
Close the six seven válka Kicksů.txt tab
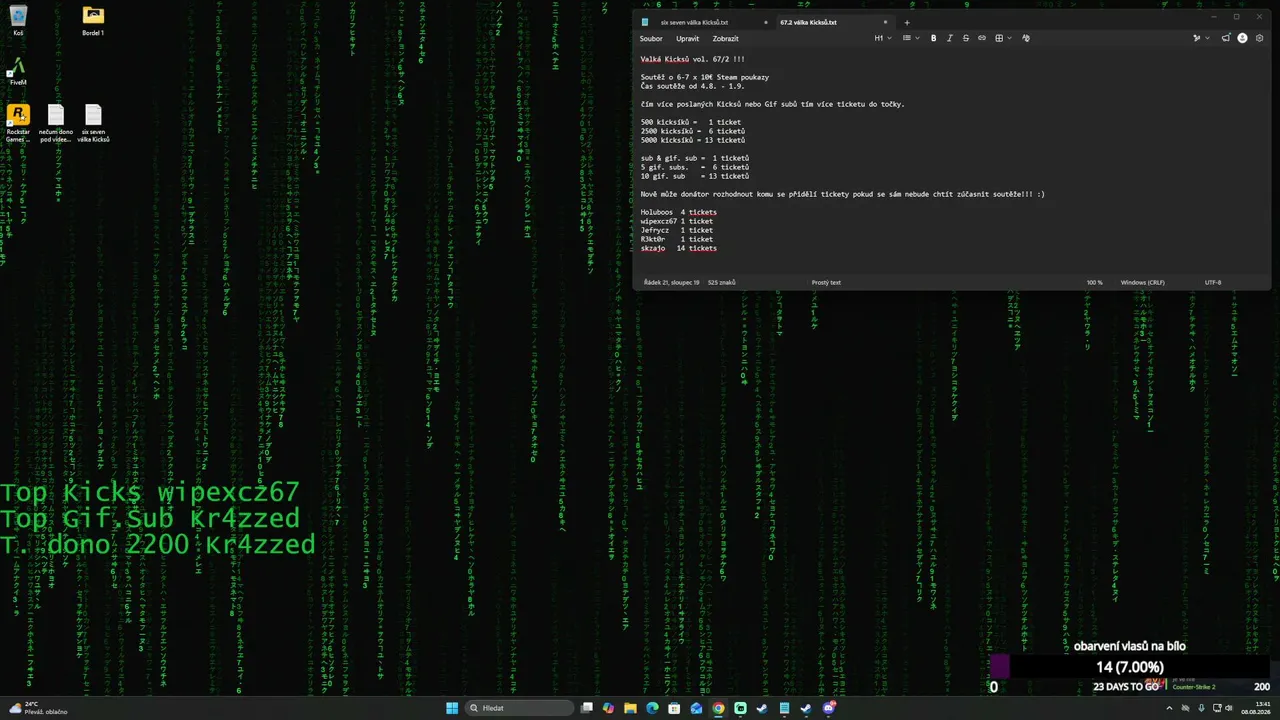pyautogui.click(x=766, y=22)
